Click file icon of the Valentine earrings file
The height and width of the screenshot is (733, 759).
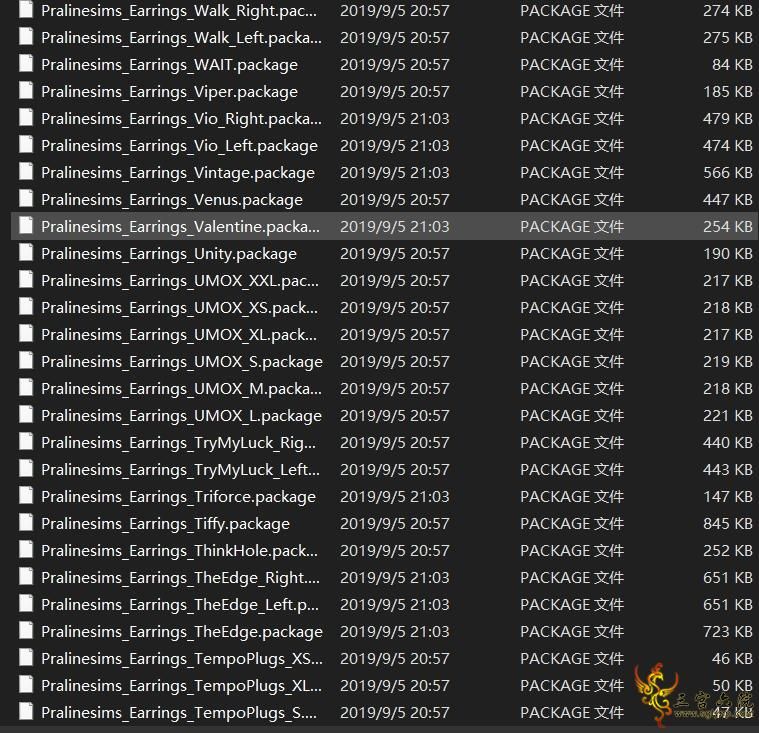click(x=26, y=226)
